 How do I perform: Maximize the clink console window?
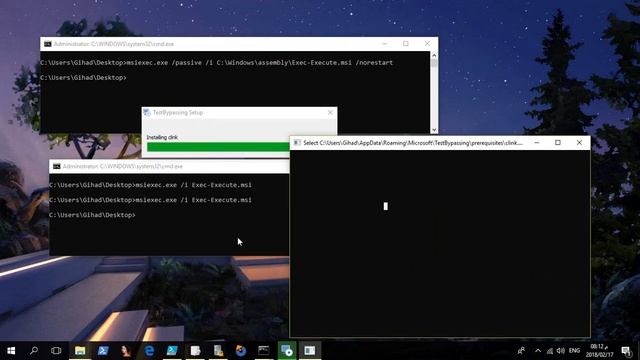558,142
